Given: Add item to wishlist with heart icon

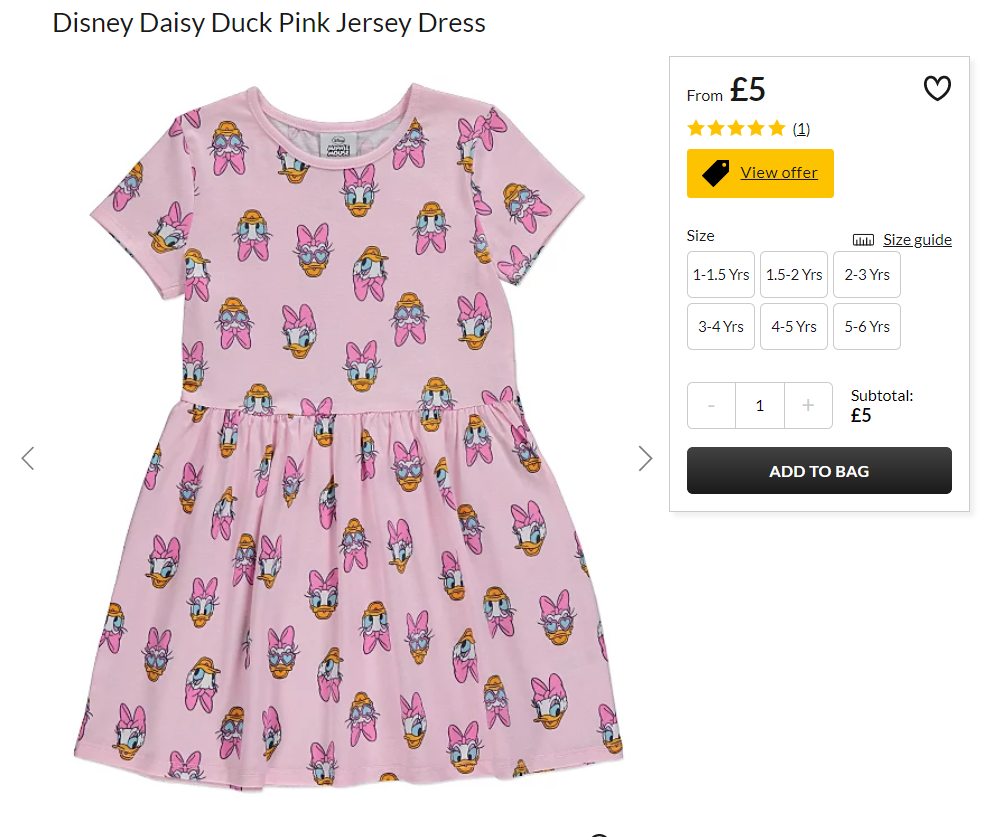Looking at the screenshot, I should pyautogui.click(x=936, y=89).
